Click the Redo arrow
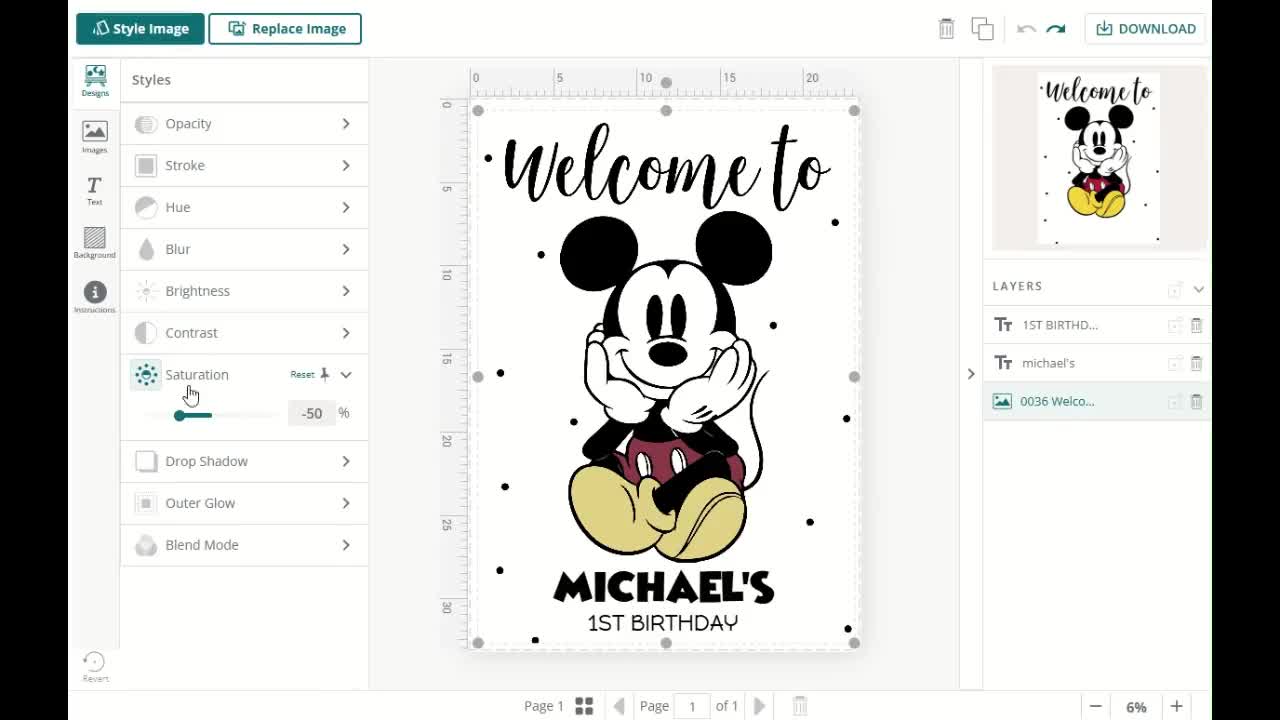 coord(1056,29)
